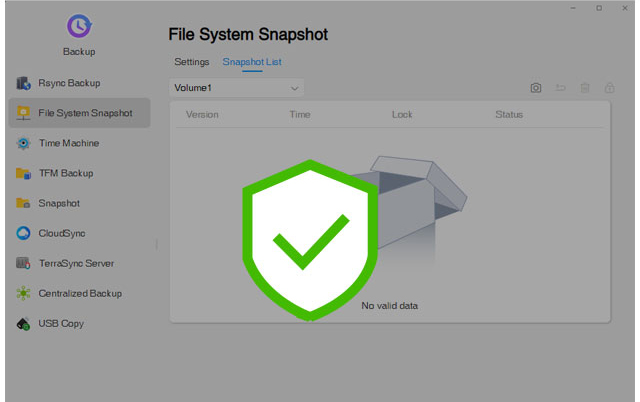Switch to the Settings tab

191,62
